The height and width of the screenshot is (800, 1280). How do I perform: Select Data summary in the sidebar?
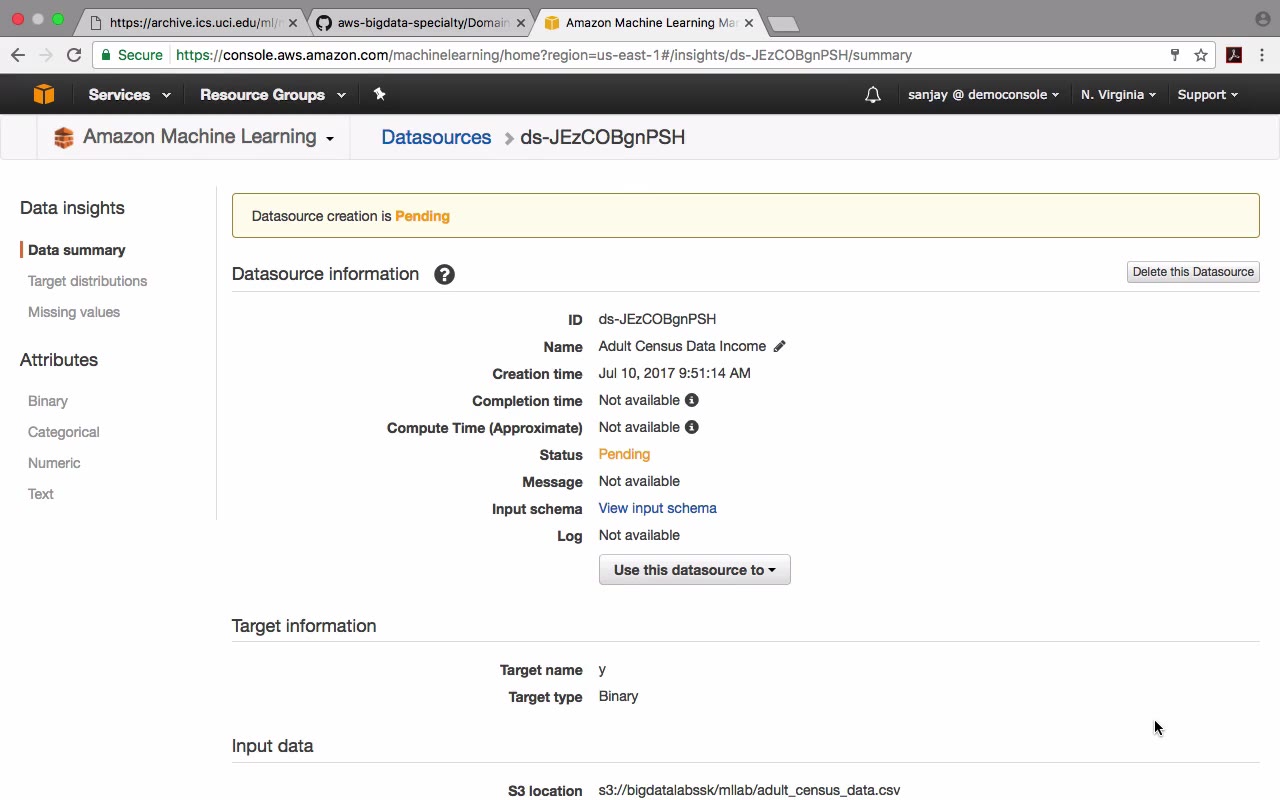pos(77,250)
